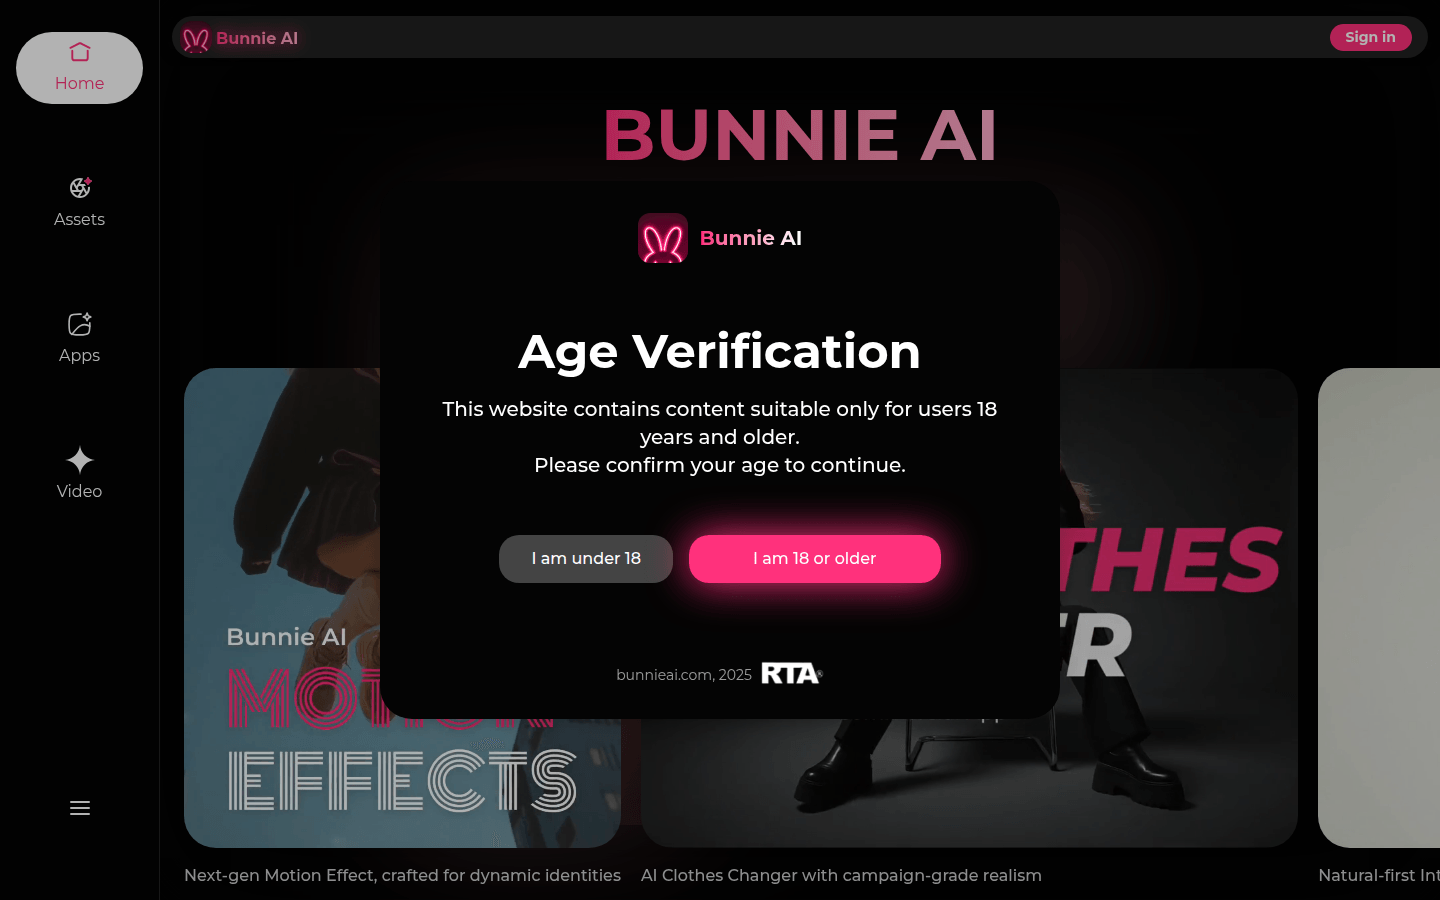Click the bunnieai.com, 2025 label
1440x900 pixels.
point(683,674)
